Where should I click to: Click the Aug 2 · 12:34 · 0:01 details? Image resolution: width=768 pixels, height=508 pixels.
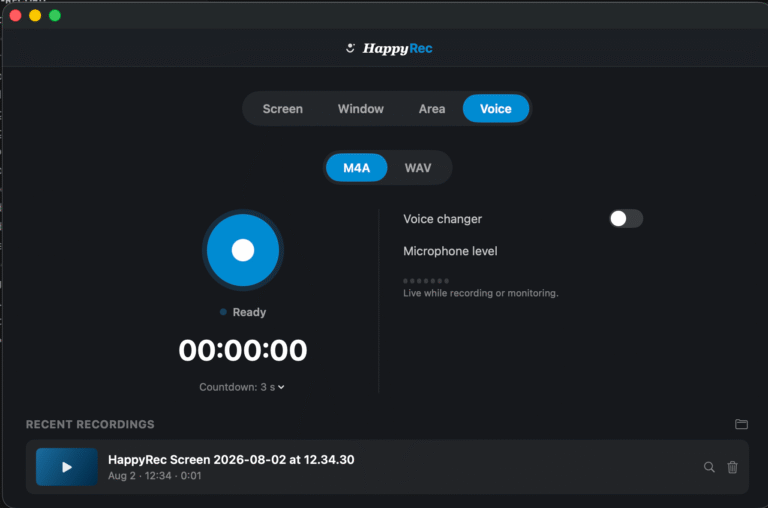tap(154, 476)
